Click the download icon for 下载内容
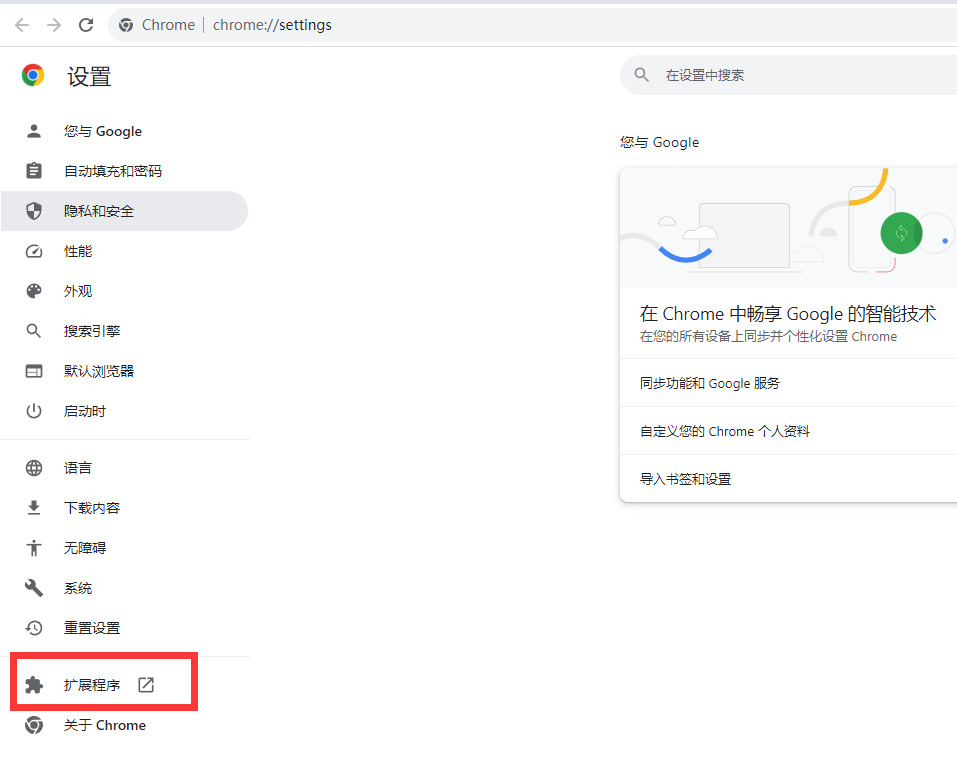The height and width of the screenshot is (766, 957). point(34,508)
